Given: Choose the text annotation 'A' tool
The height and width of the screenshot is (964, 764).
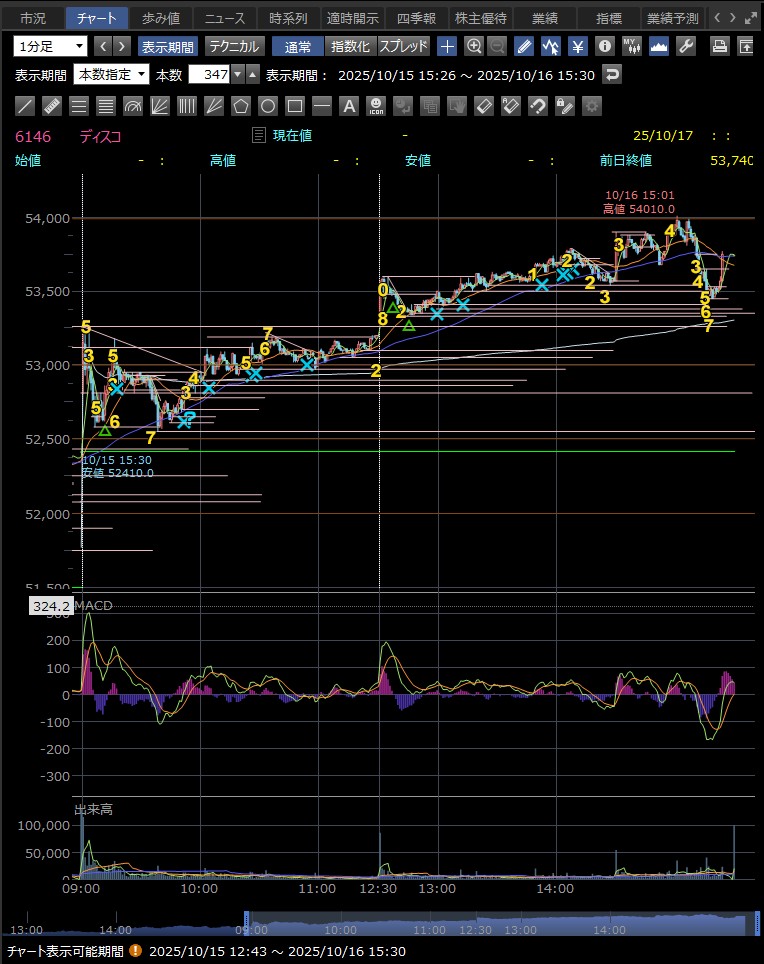Looking at the screenshot, I should 349,106.
